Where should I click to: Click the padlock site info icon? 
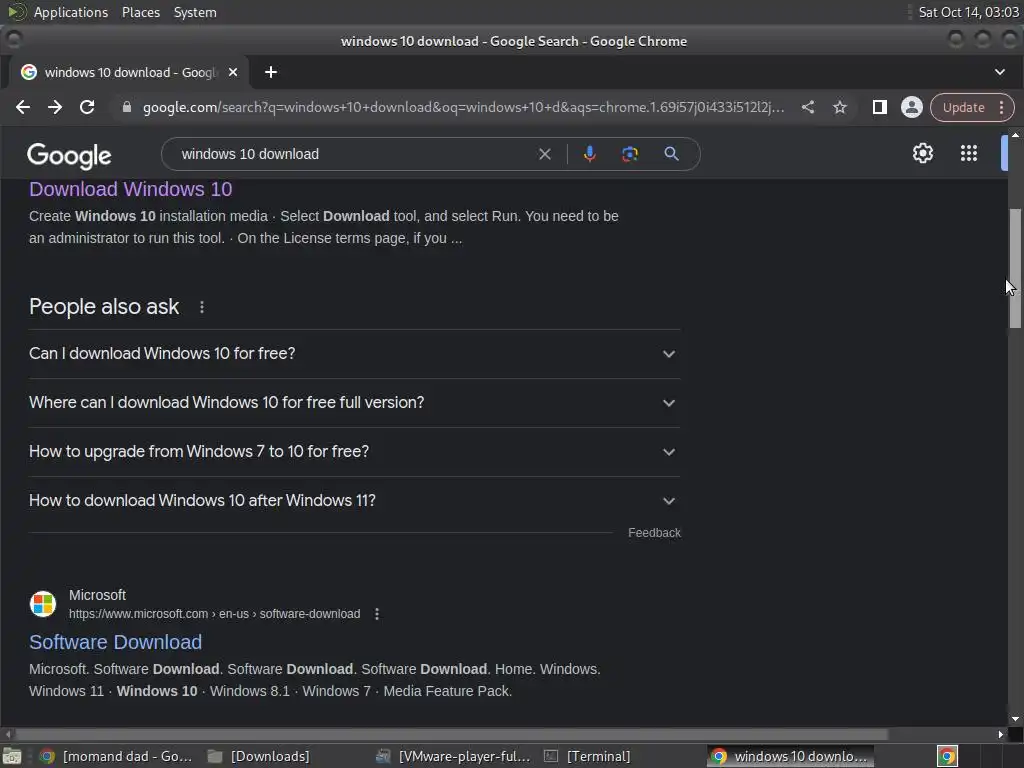coord(127,107)
